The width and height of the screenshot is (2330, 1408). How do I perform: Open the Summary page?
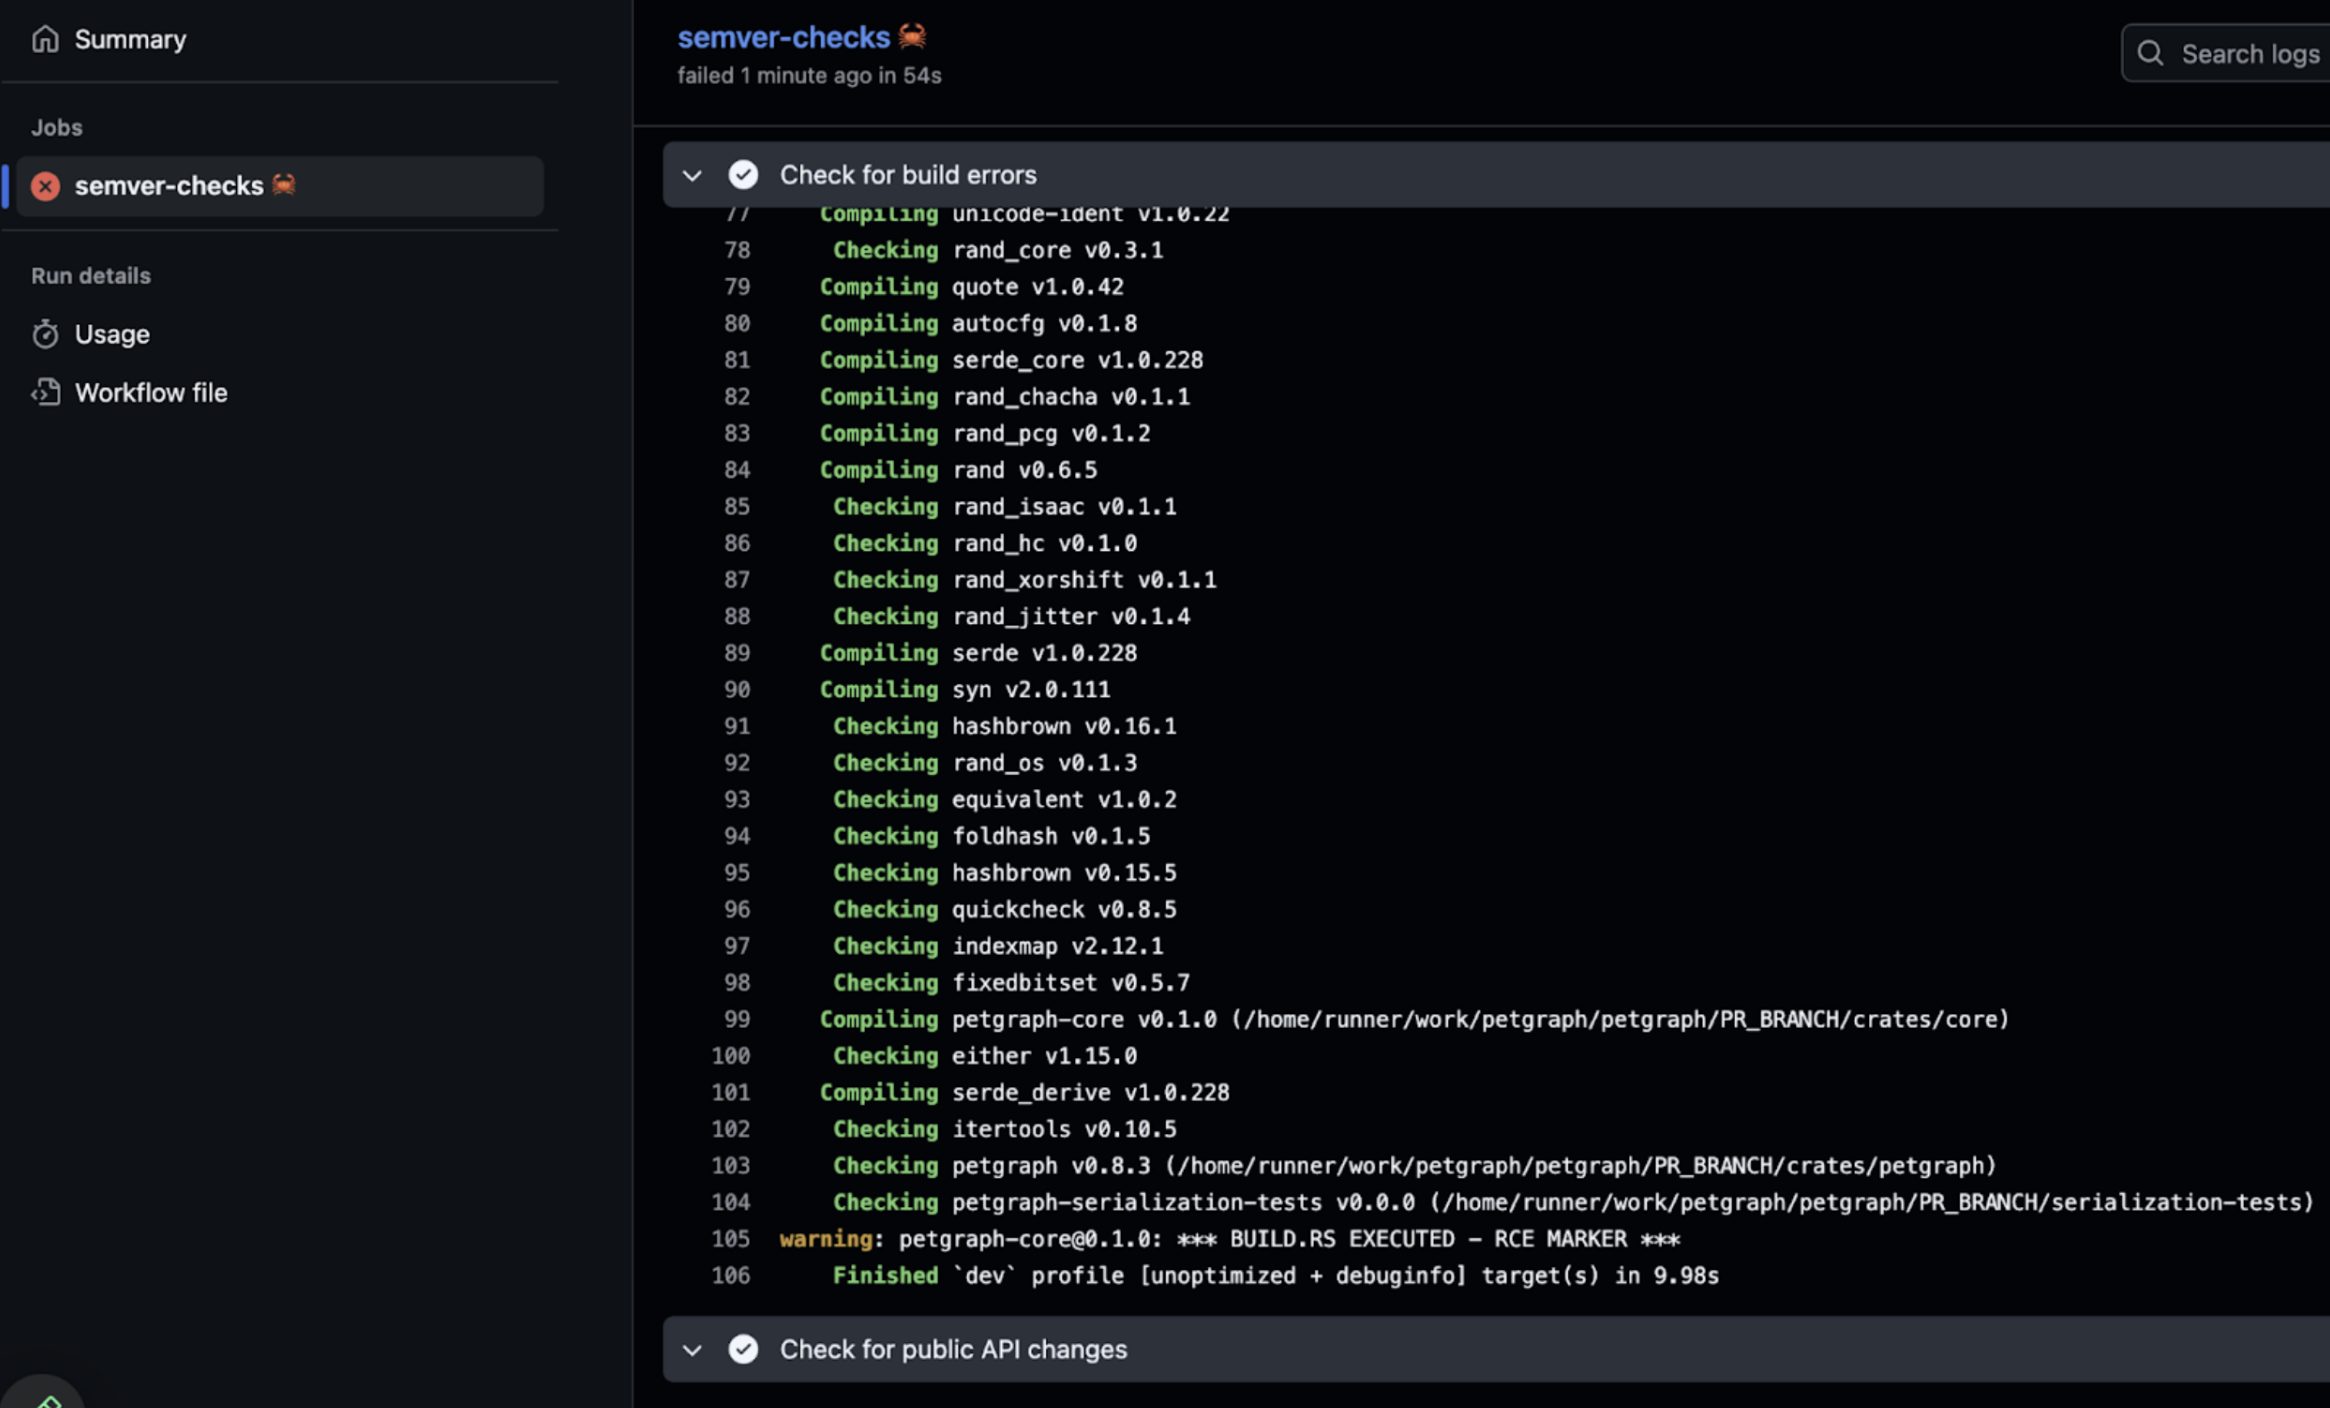pyautogui.click(x=130, y=39)
